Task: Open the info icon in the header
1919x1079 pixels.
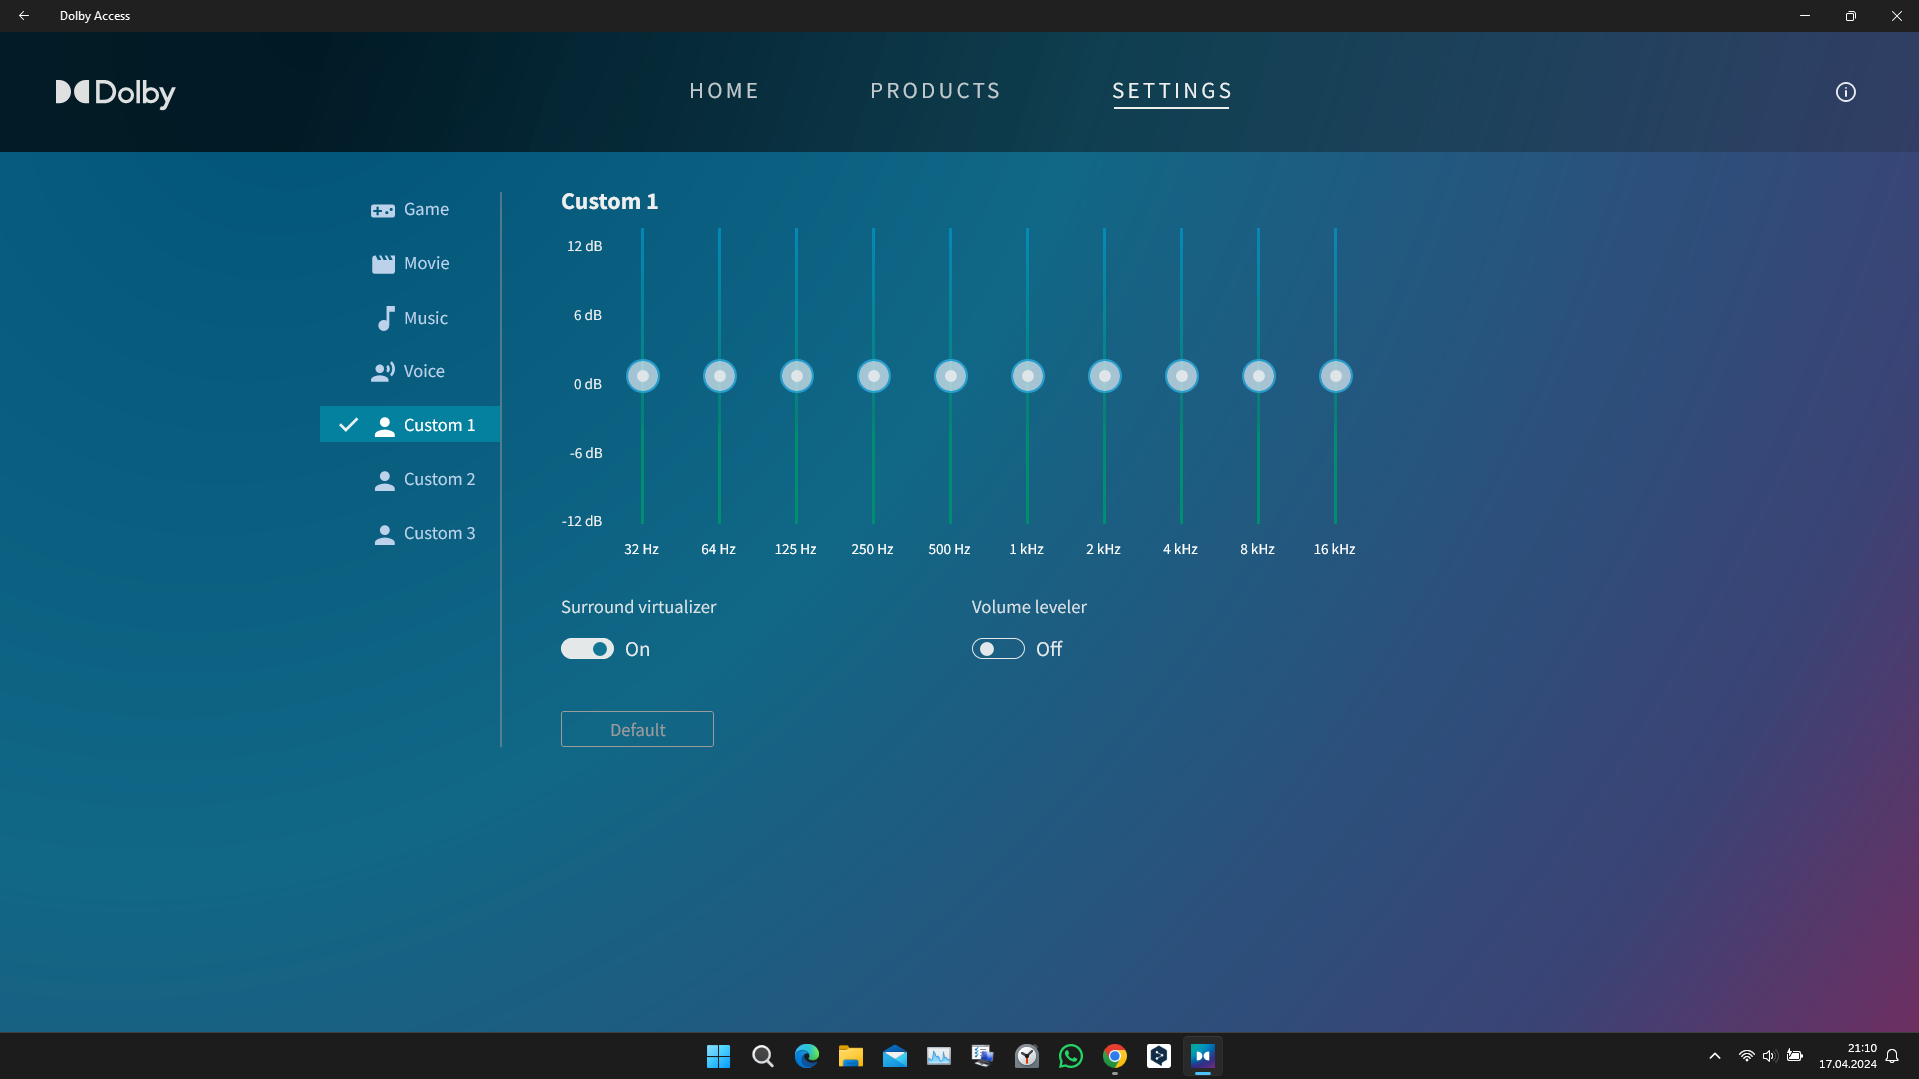Action: pyautogui.click(x=1845, y=92)
